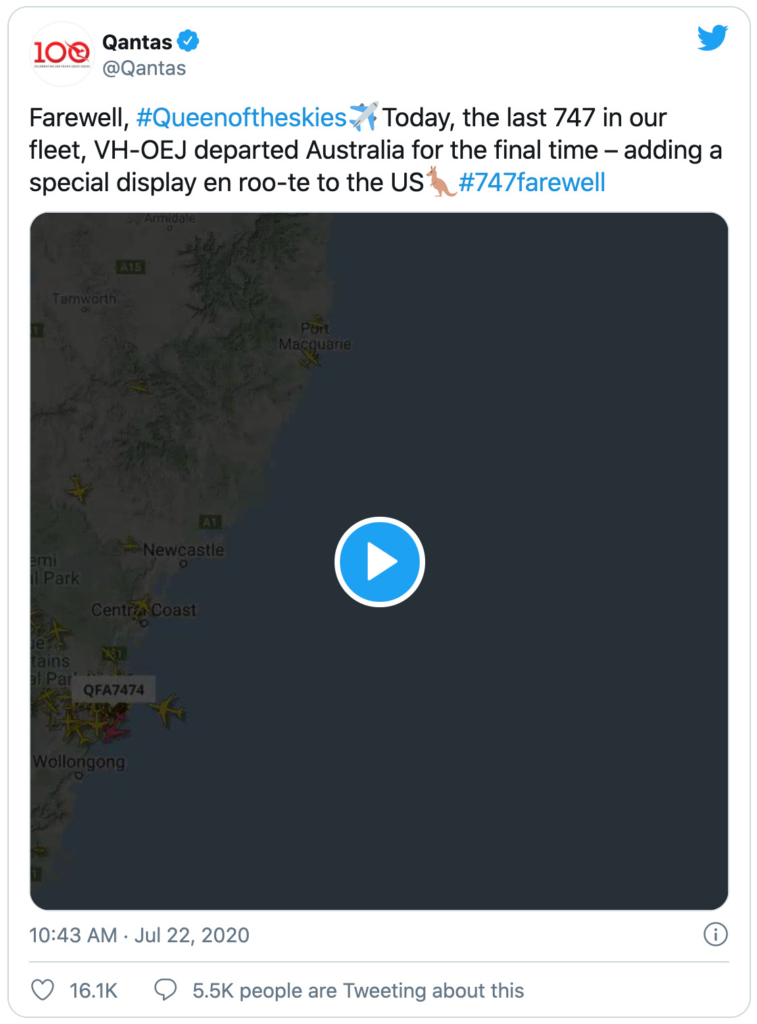Click the Tamworth map label
Screen dimensions: 757x1024
click(85, 298)
